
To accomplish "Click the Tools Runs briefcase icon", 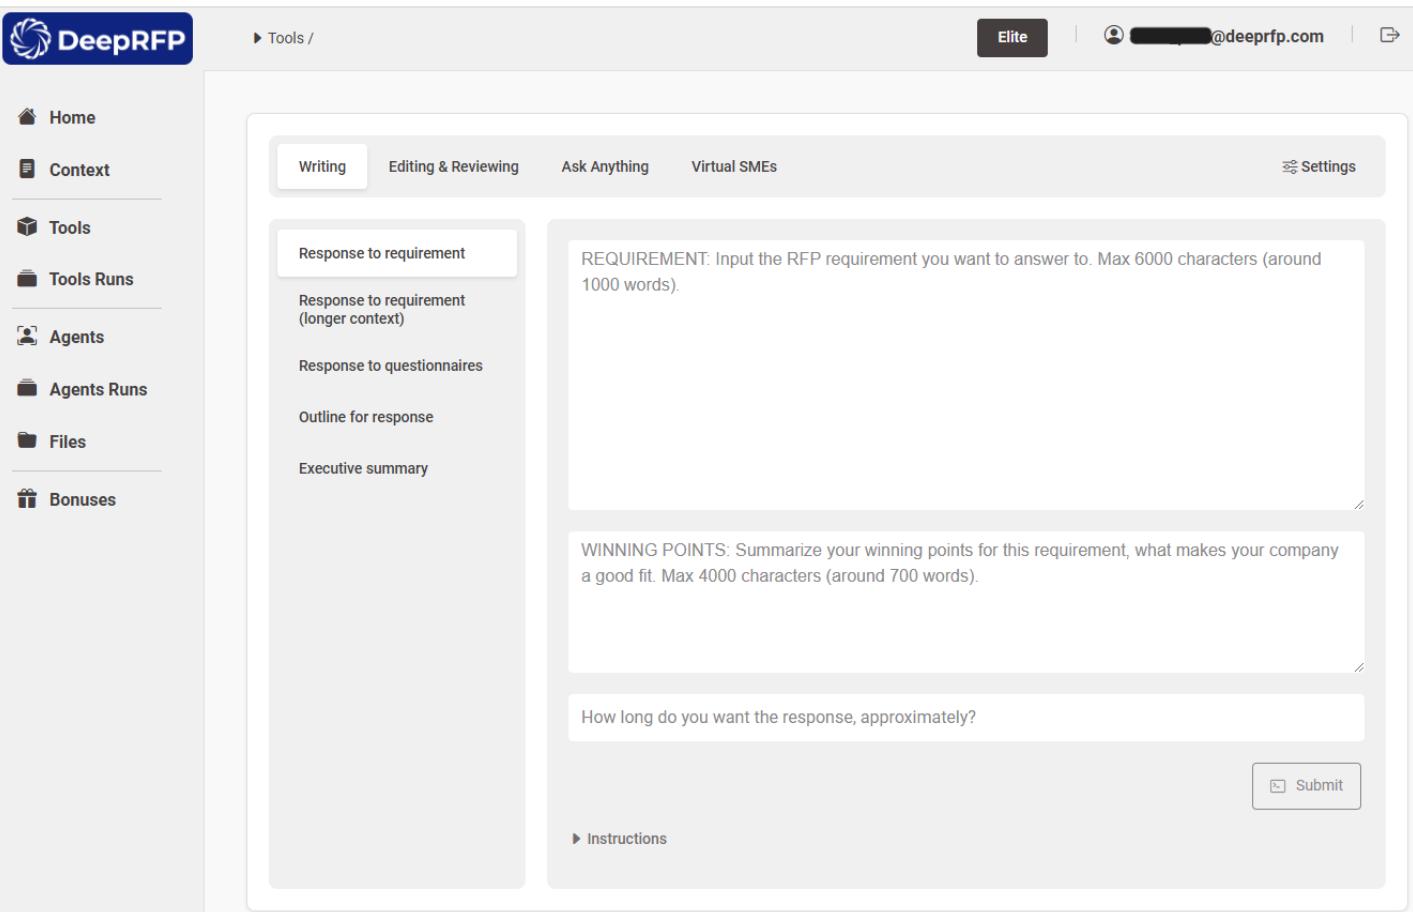I will 27,279.
